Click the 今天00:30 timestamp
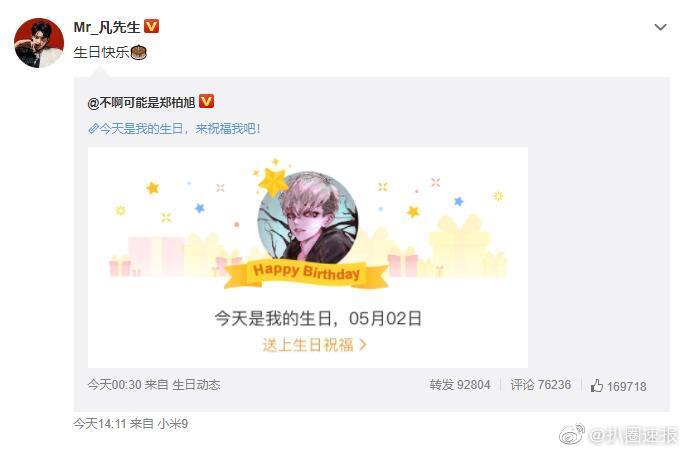 (x=115, y=385)
